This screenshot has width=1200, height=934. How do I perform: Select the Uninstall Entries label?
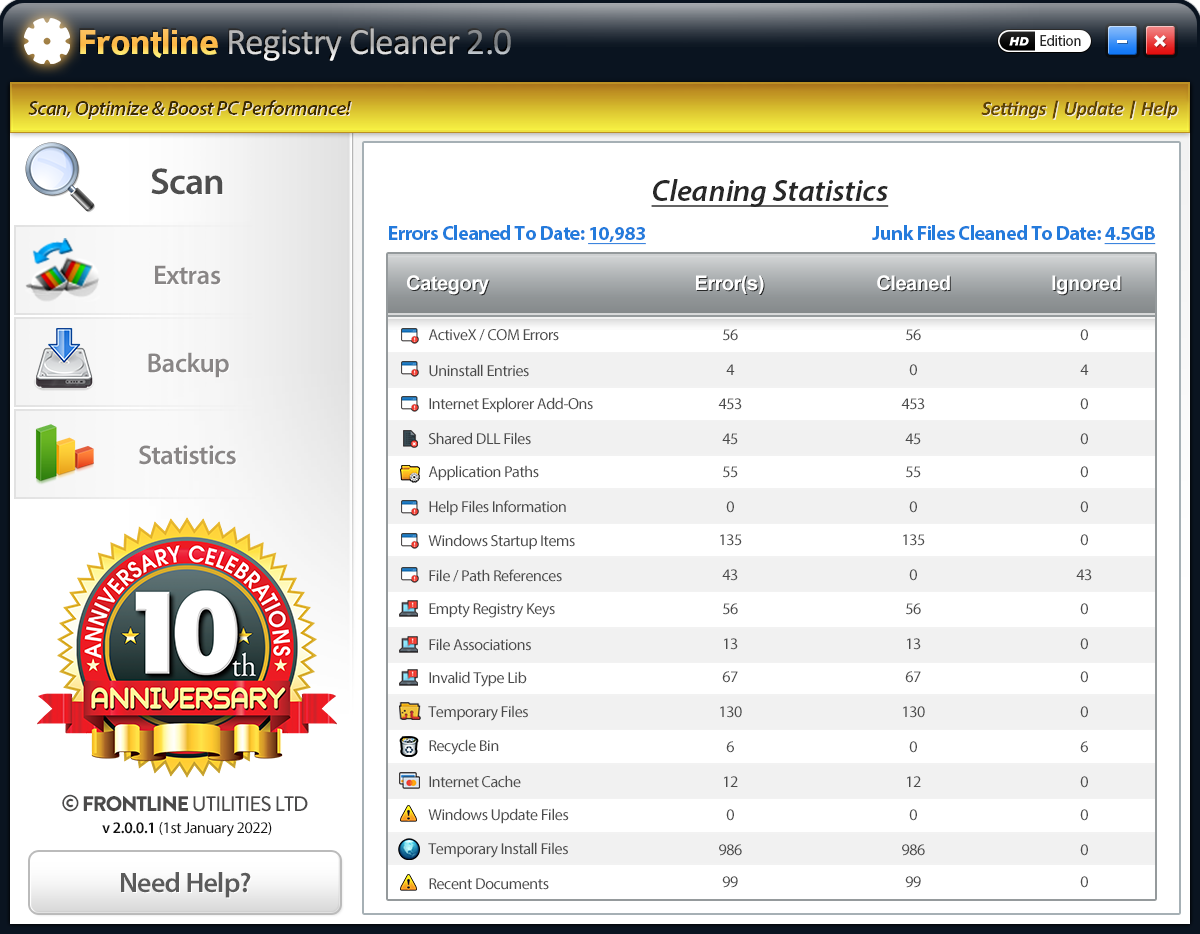(x=478, y=370)
